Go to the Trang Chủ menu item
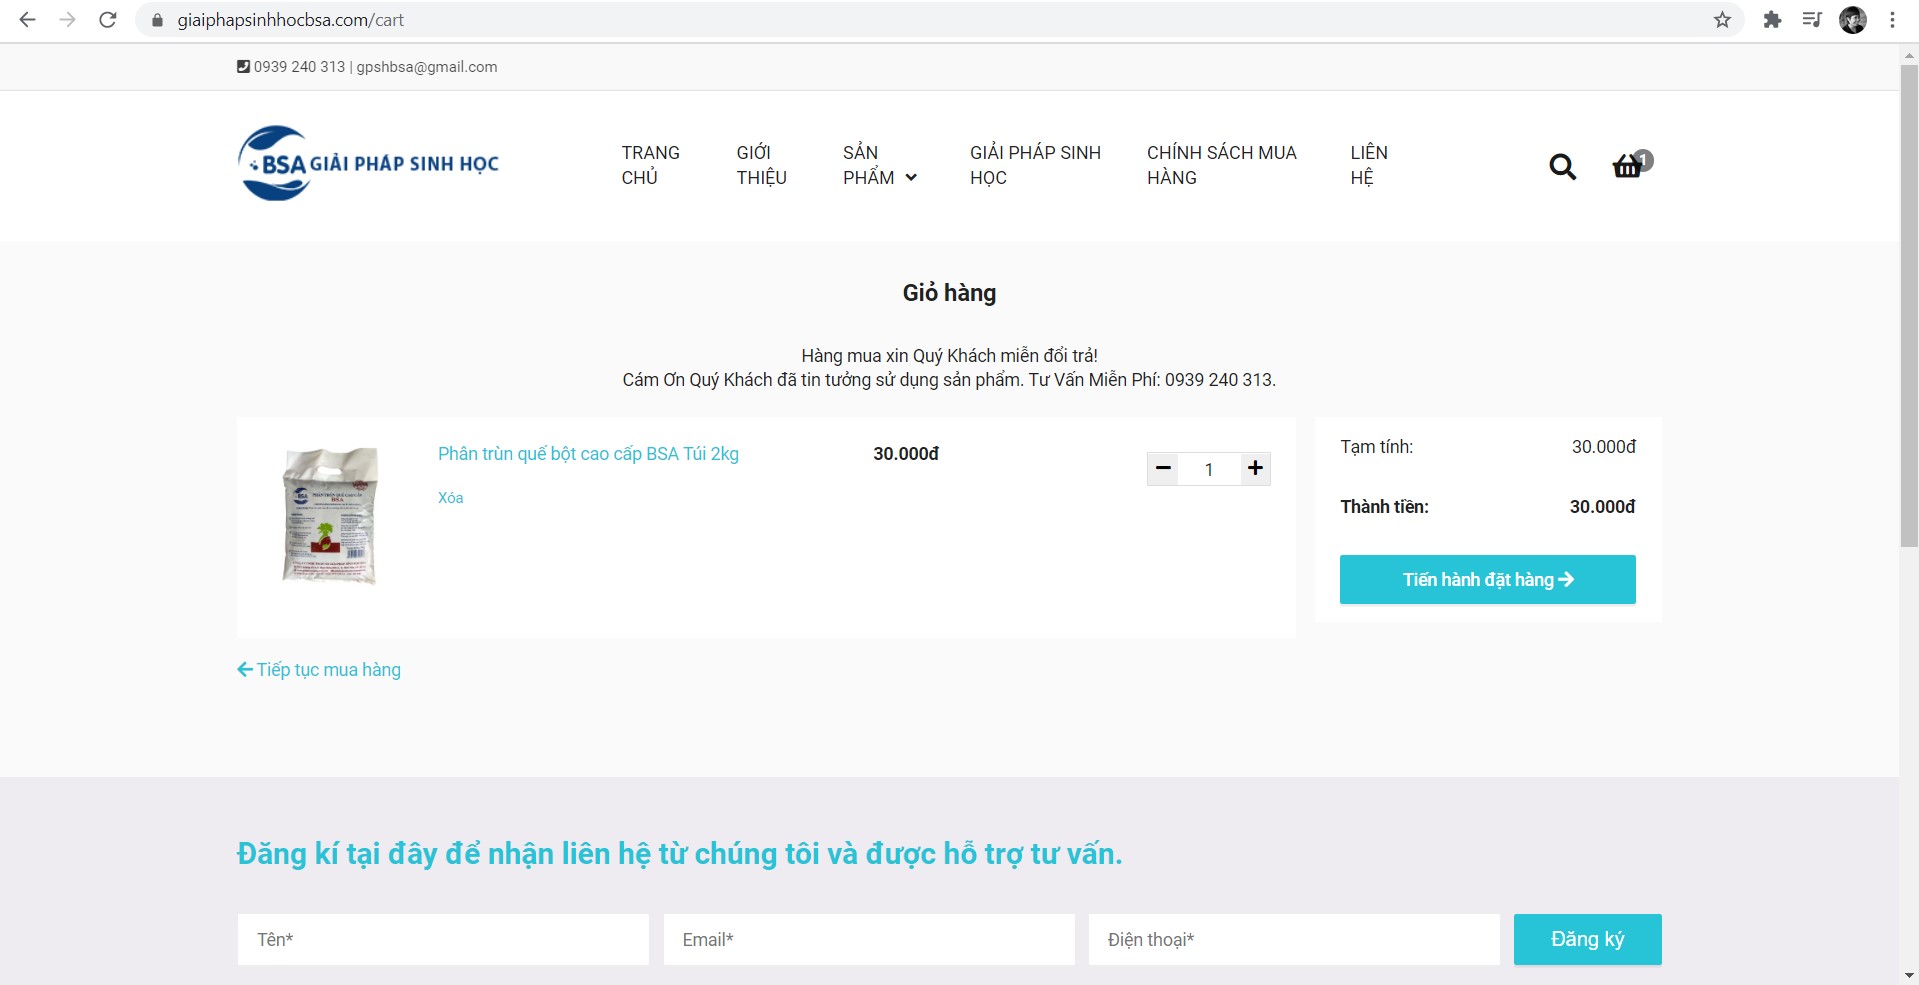The width and height of the screenshot is (1919, 985). 650,165
